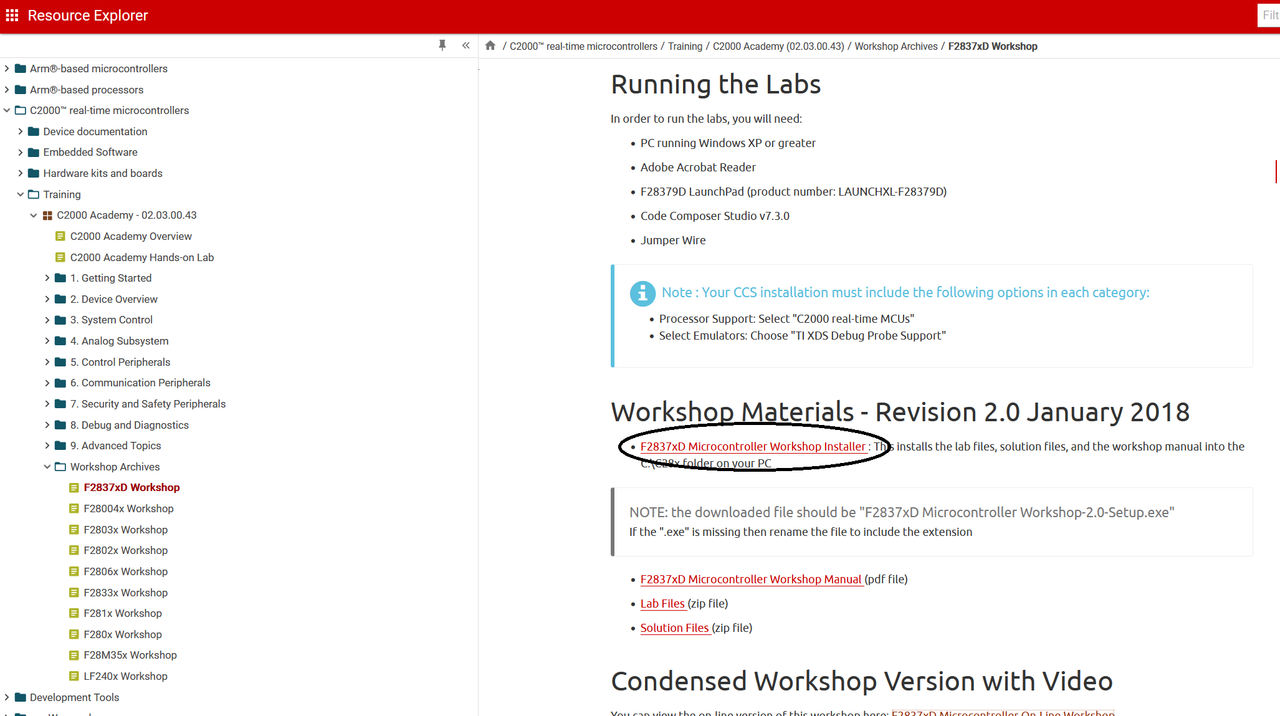
Task: Select F2837xD Workshop in tree
Action: [132, 488]
